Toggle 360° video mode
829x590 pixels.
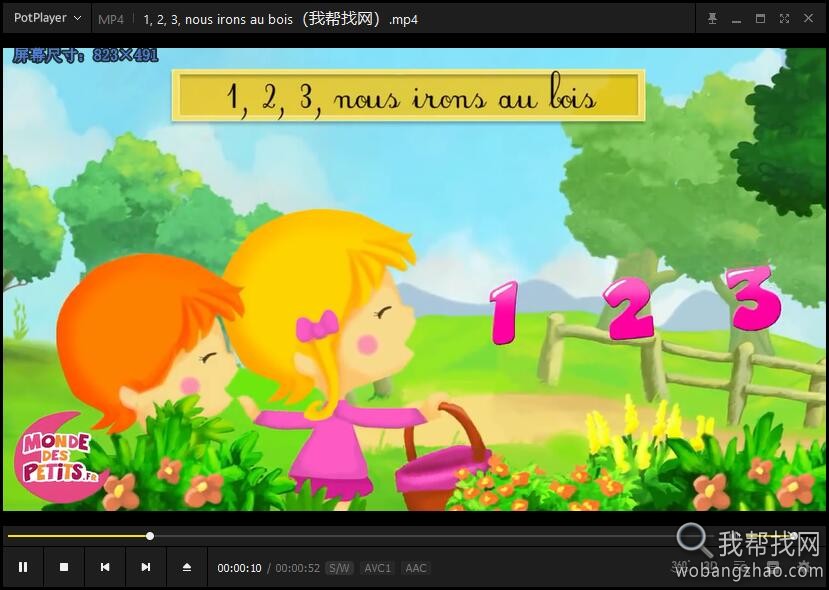[x=680, y=566]
